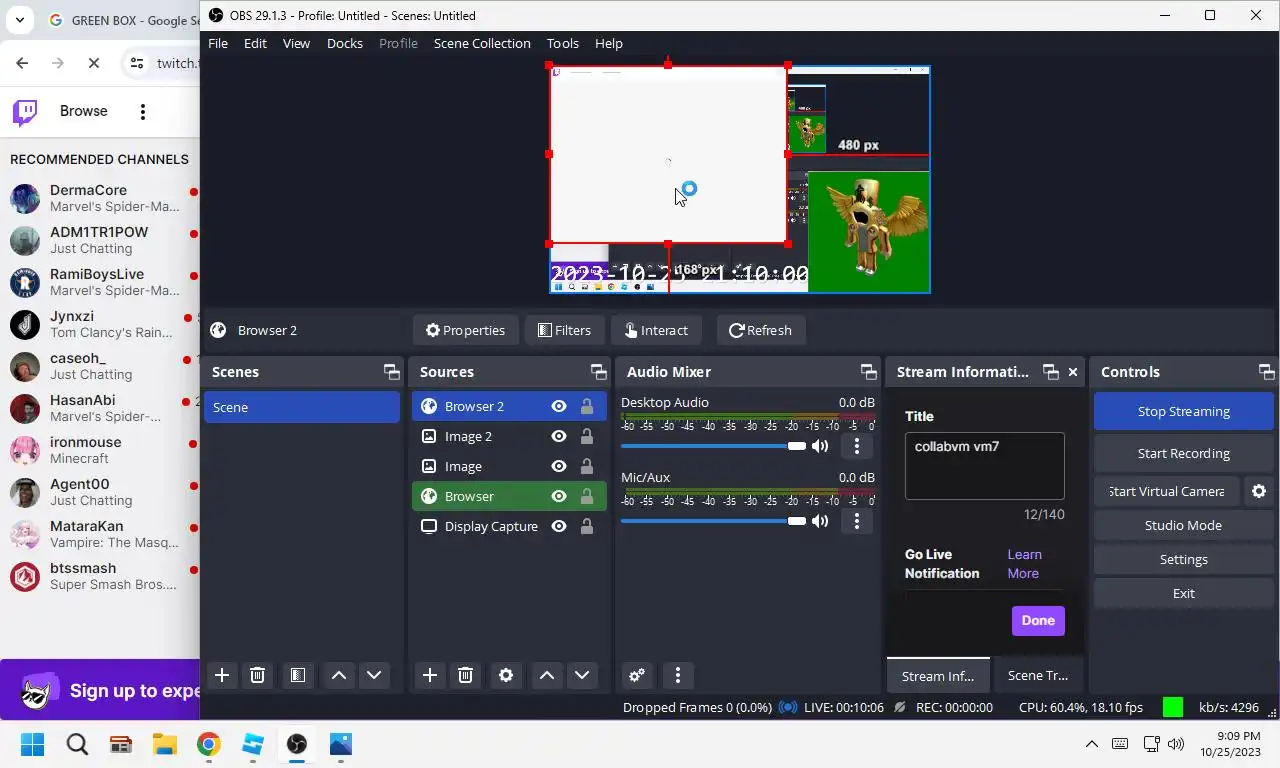Open advanced audio properties gears icon
This screenshot has height=768, width=1280.
pos(637,675)
